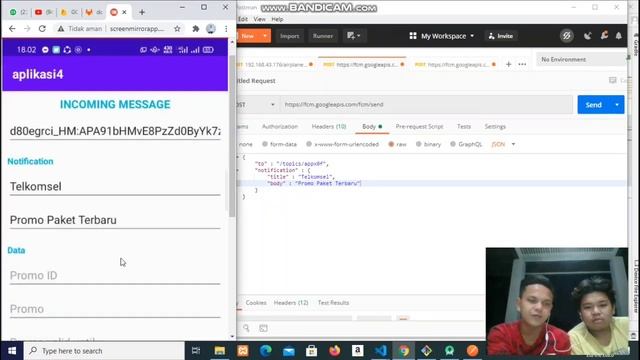Screen dimensions: 640x360
Task: Open request tabs three-dot options
Action: pyautogui.click(x=522, y=64)
